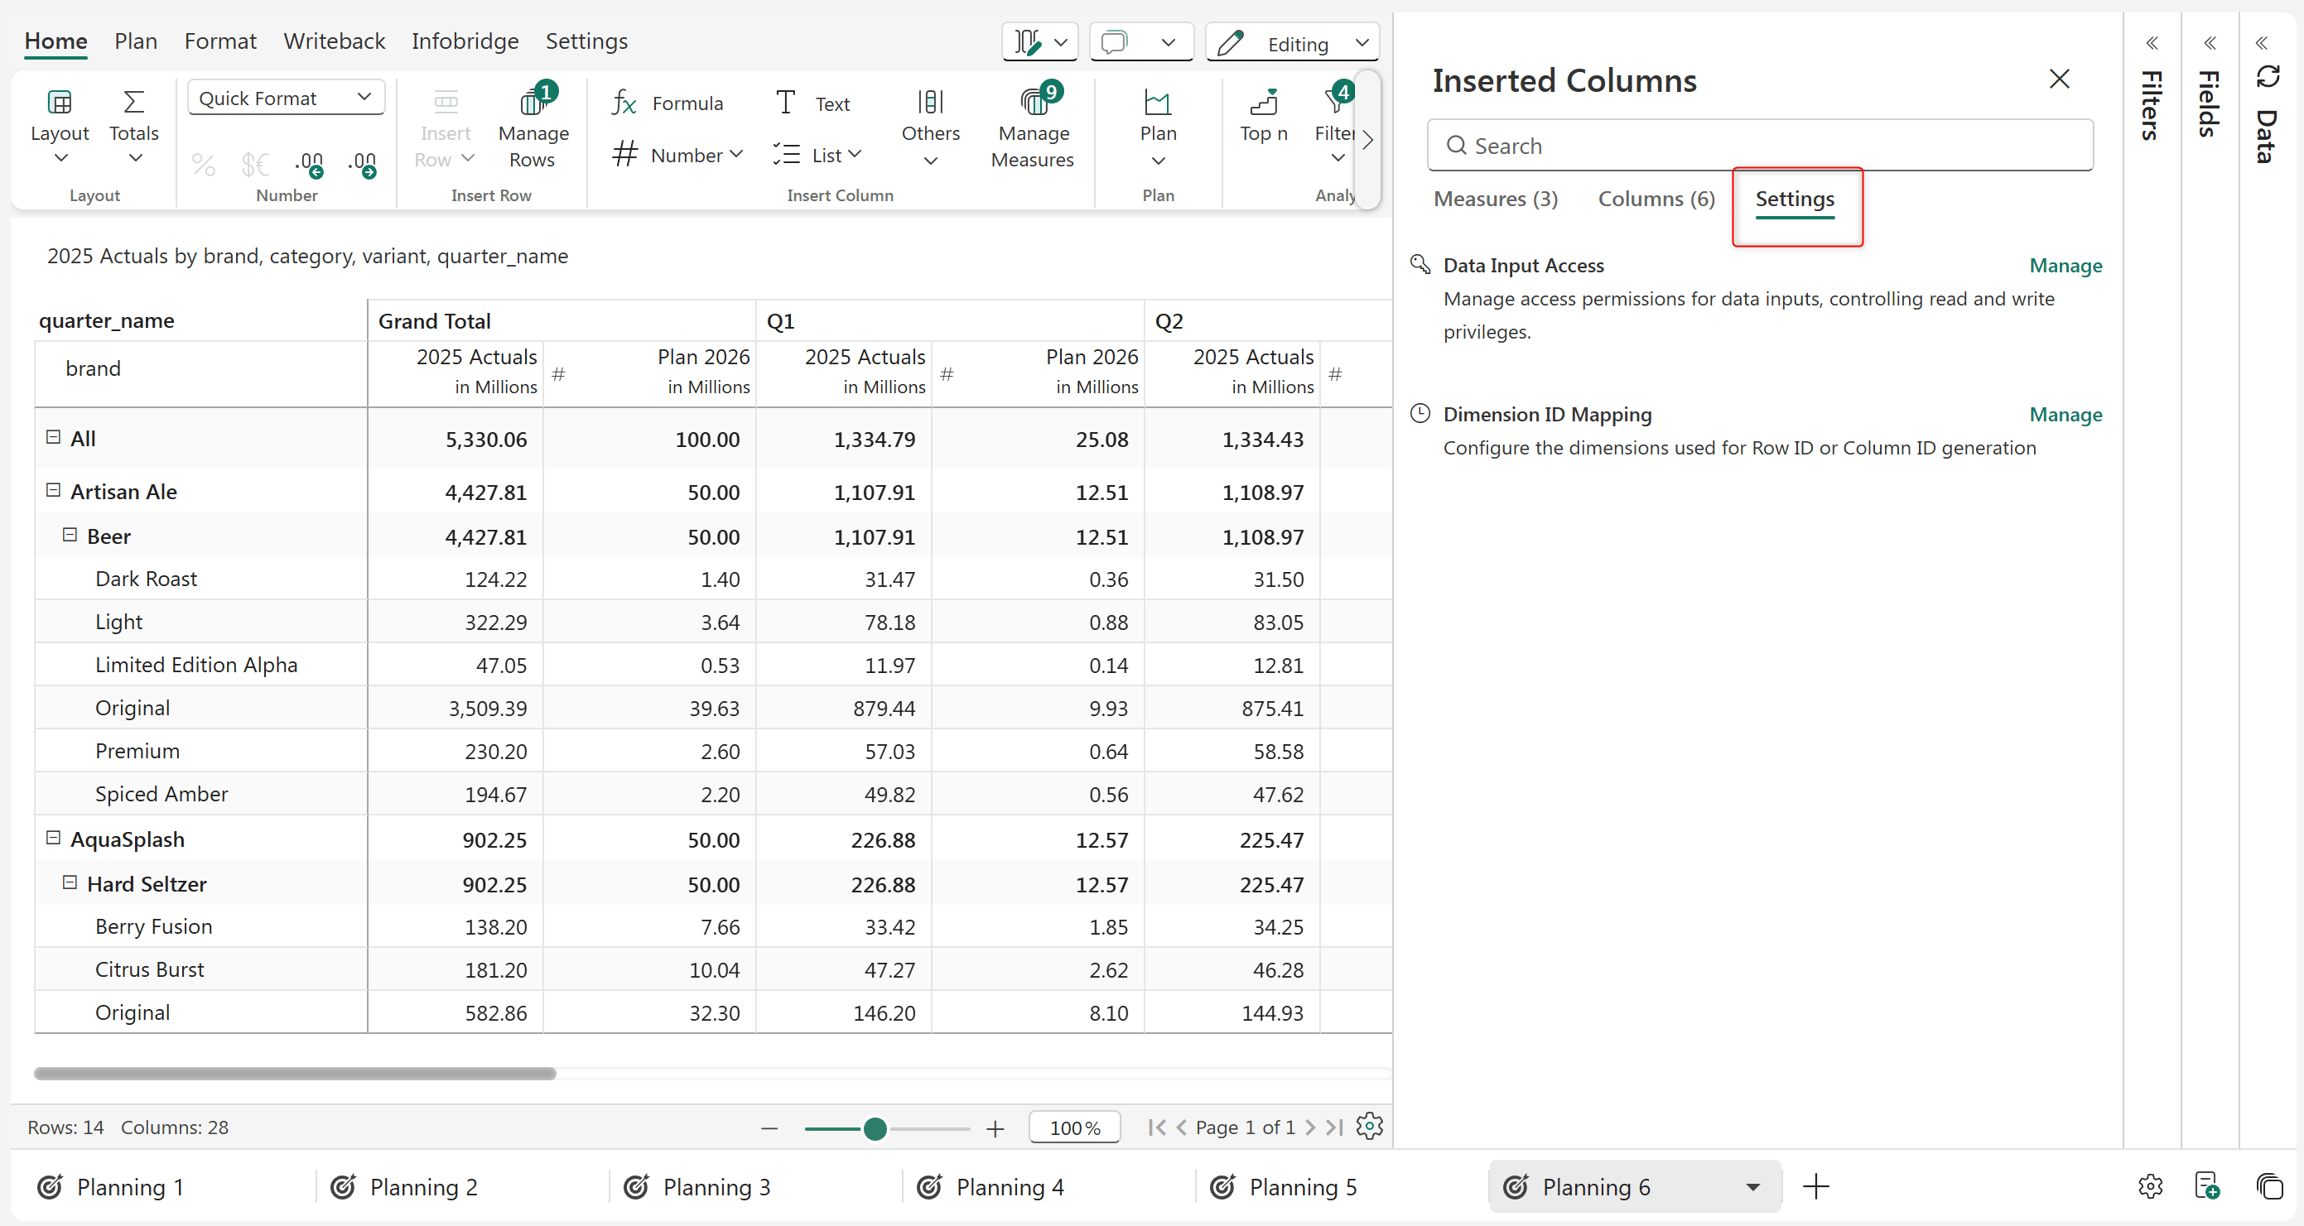
Task: Click the refresh Data icon
Action: [2267, 77]
